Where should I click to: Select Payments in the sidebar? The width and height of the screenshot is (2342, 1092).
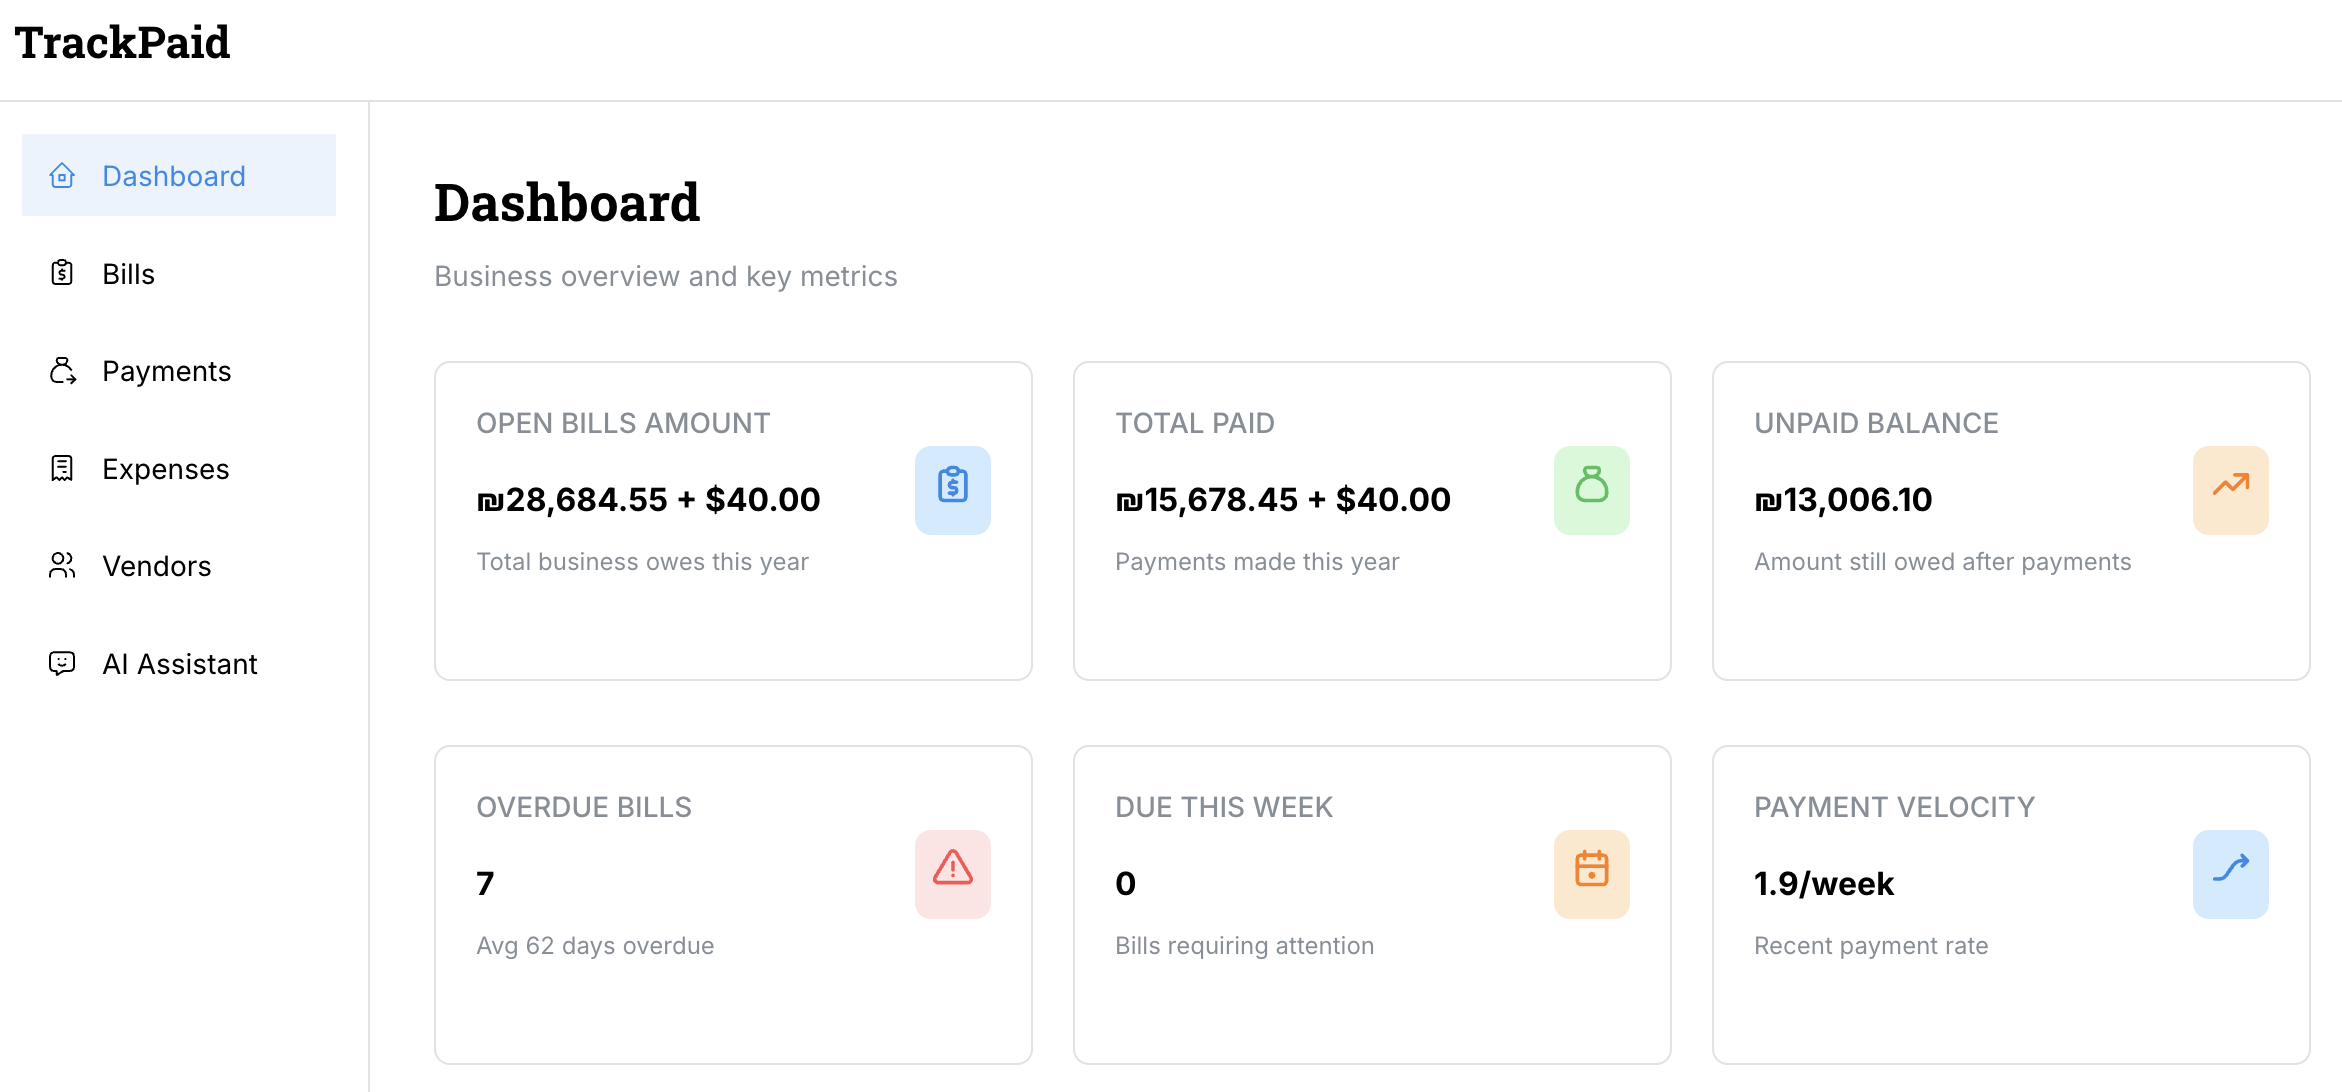(x=166, y=370)
